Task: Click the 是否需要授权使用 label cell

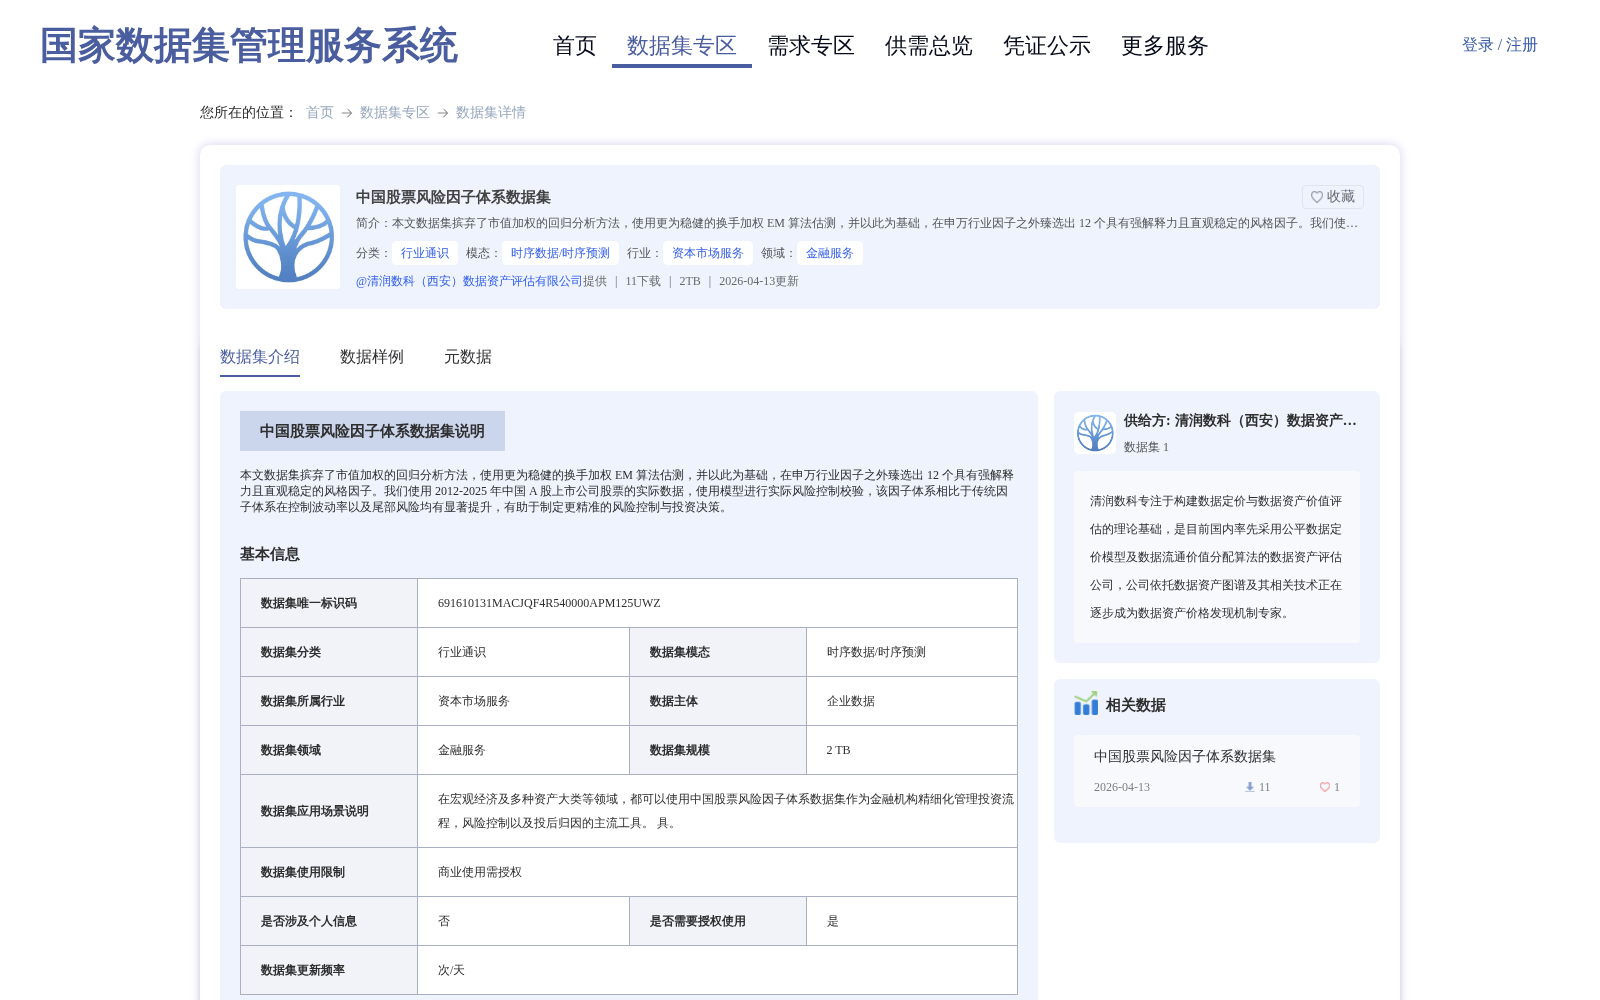Action: [718, 921]
